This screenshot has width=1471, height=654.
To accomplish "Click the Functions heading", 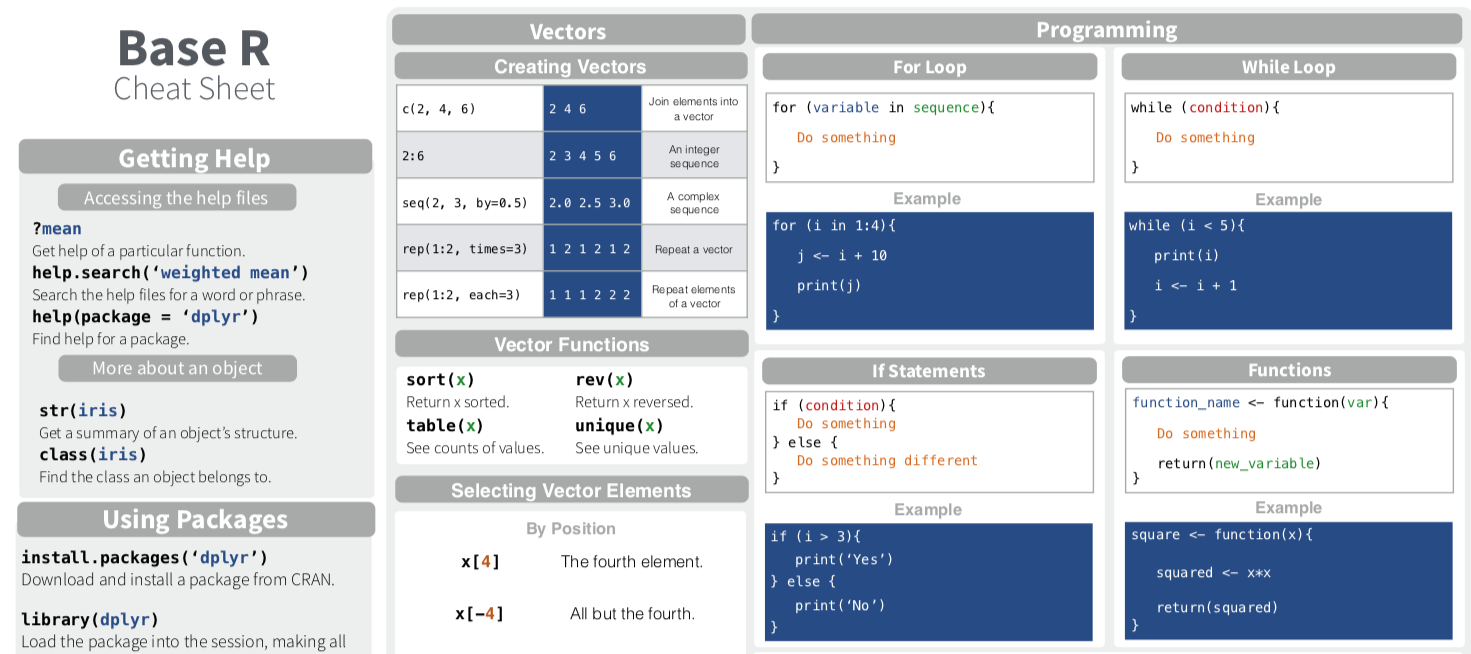I will [1289, 370].
